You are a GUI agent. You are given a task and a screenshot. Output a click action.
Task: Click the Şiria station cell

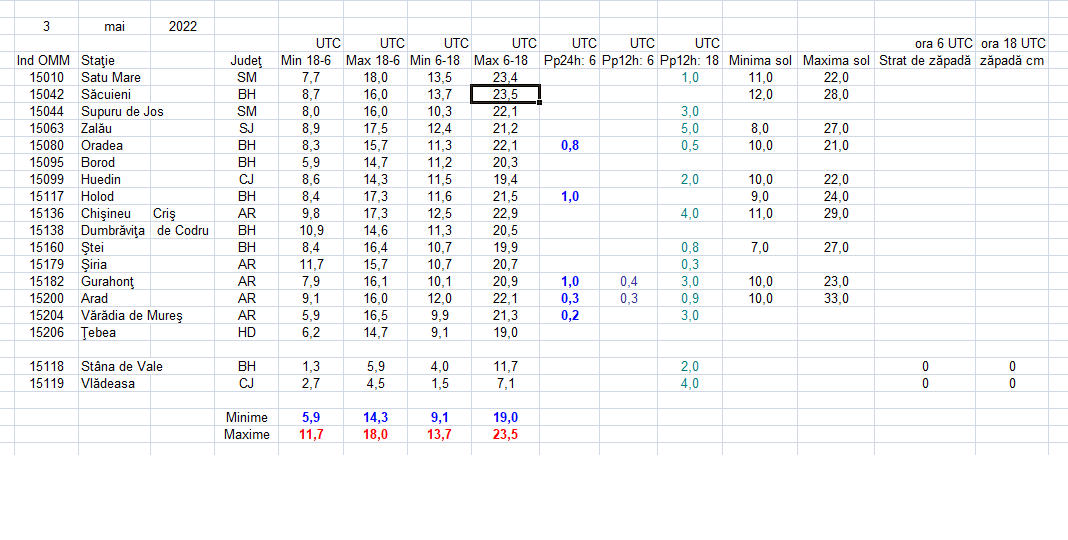114,265
